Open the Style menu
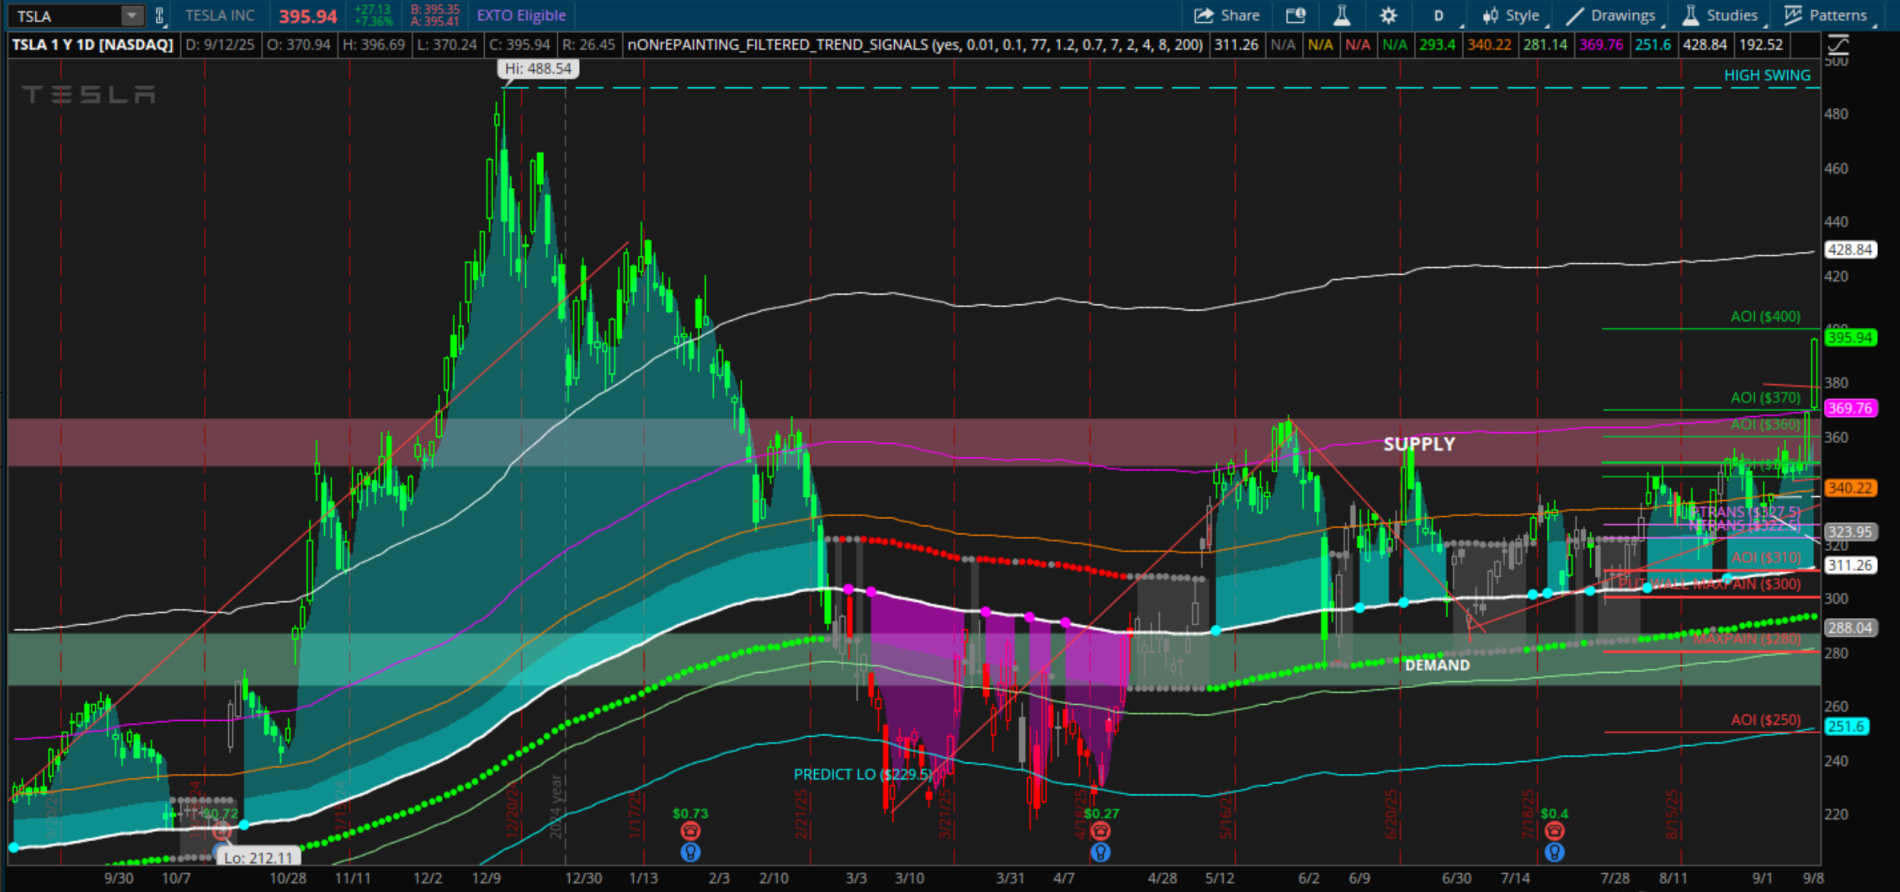 click(1512, 15)
